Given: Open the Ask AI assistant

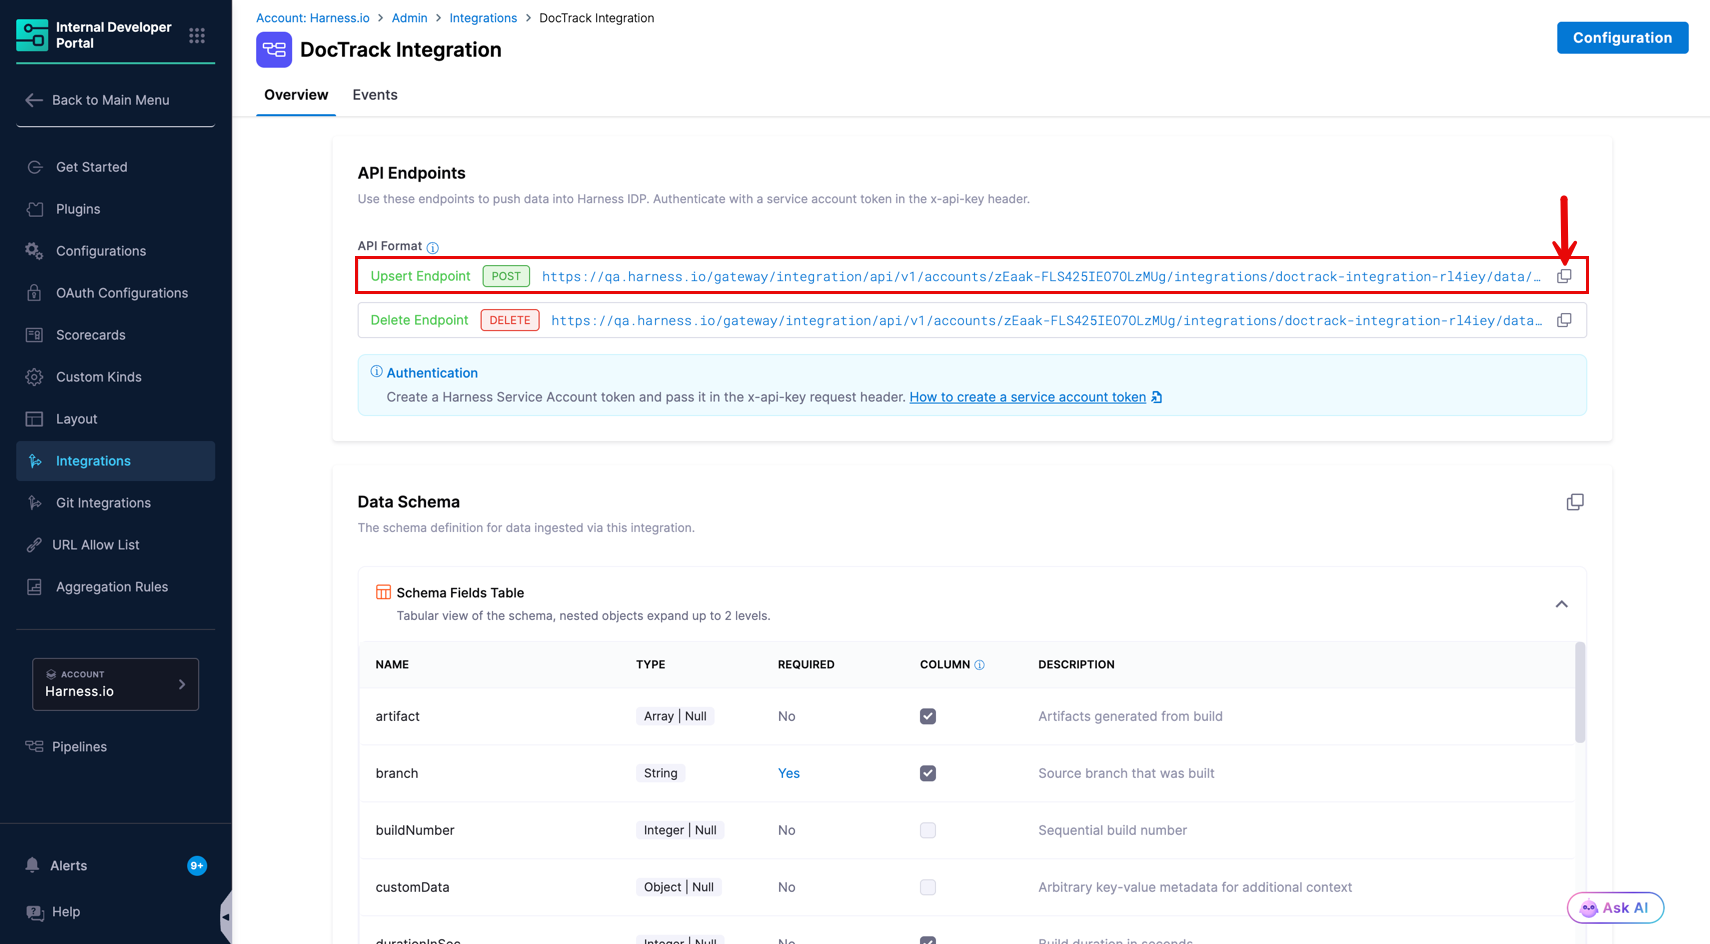Looking at the screenshot, I should (x=1615, y=908).
